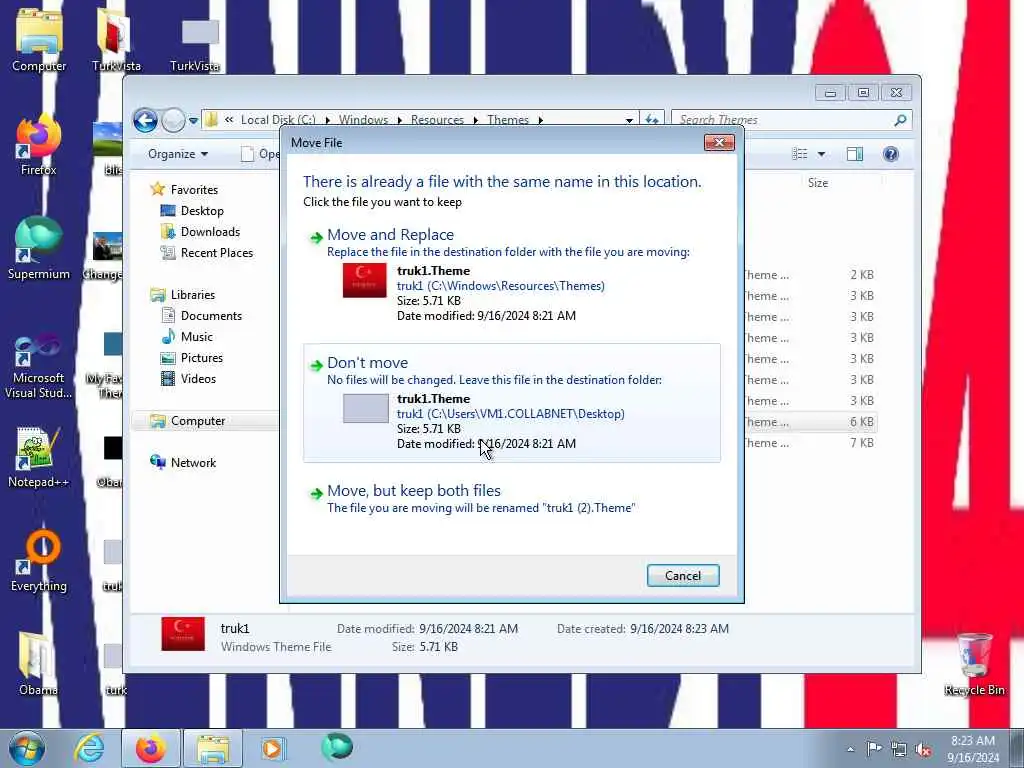Screen dimensions: 1024x768
Task: Open Downloads in Favorites
Action: (x=210, y=232)
